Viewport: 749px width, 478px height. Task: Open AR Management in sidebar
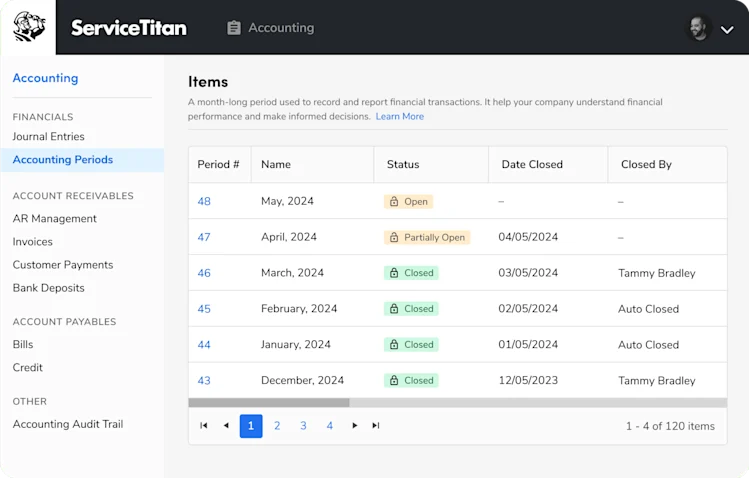54,219
